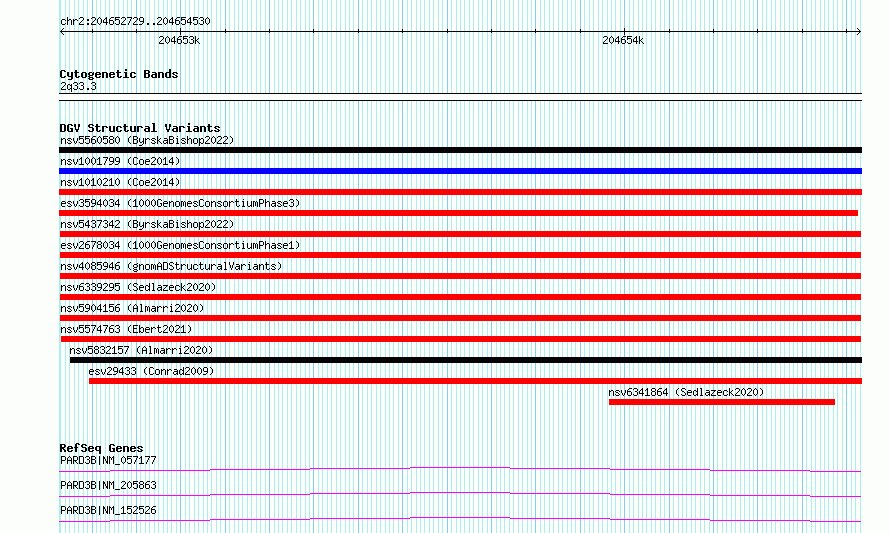This screenshot has height=533, width=890.
Task: Open variant esv3594034 (1000GenomesConsortiumPhase3)
Action: 180,203
